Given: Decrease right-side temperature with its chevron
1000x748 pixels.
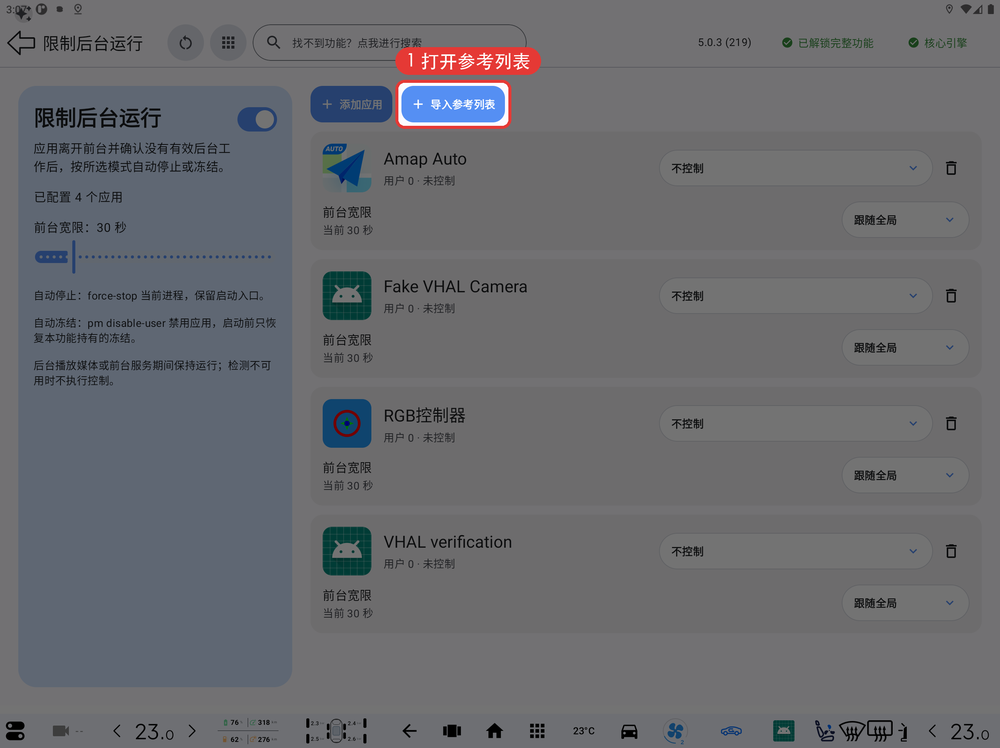Looking at the screenshot, I should coord(932,731).
